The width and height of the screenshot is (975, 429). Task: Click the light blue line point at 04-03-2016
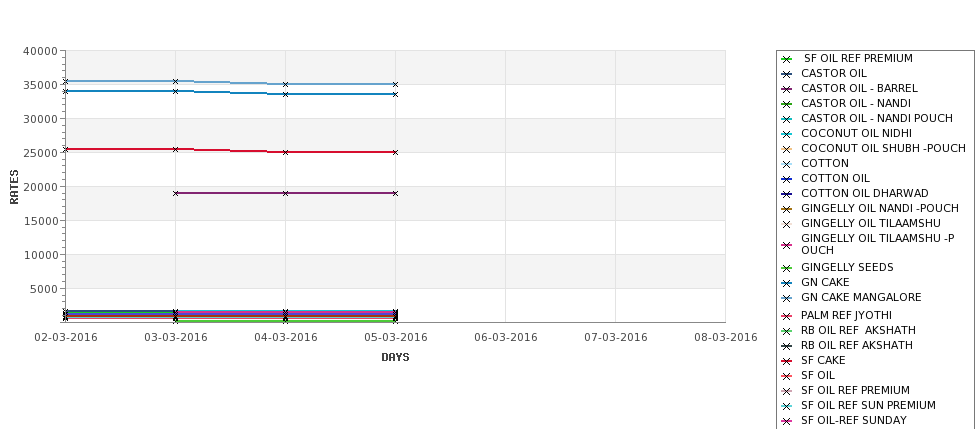coord(285,85)
